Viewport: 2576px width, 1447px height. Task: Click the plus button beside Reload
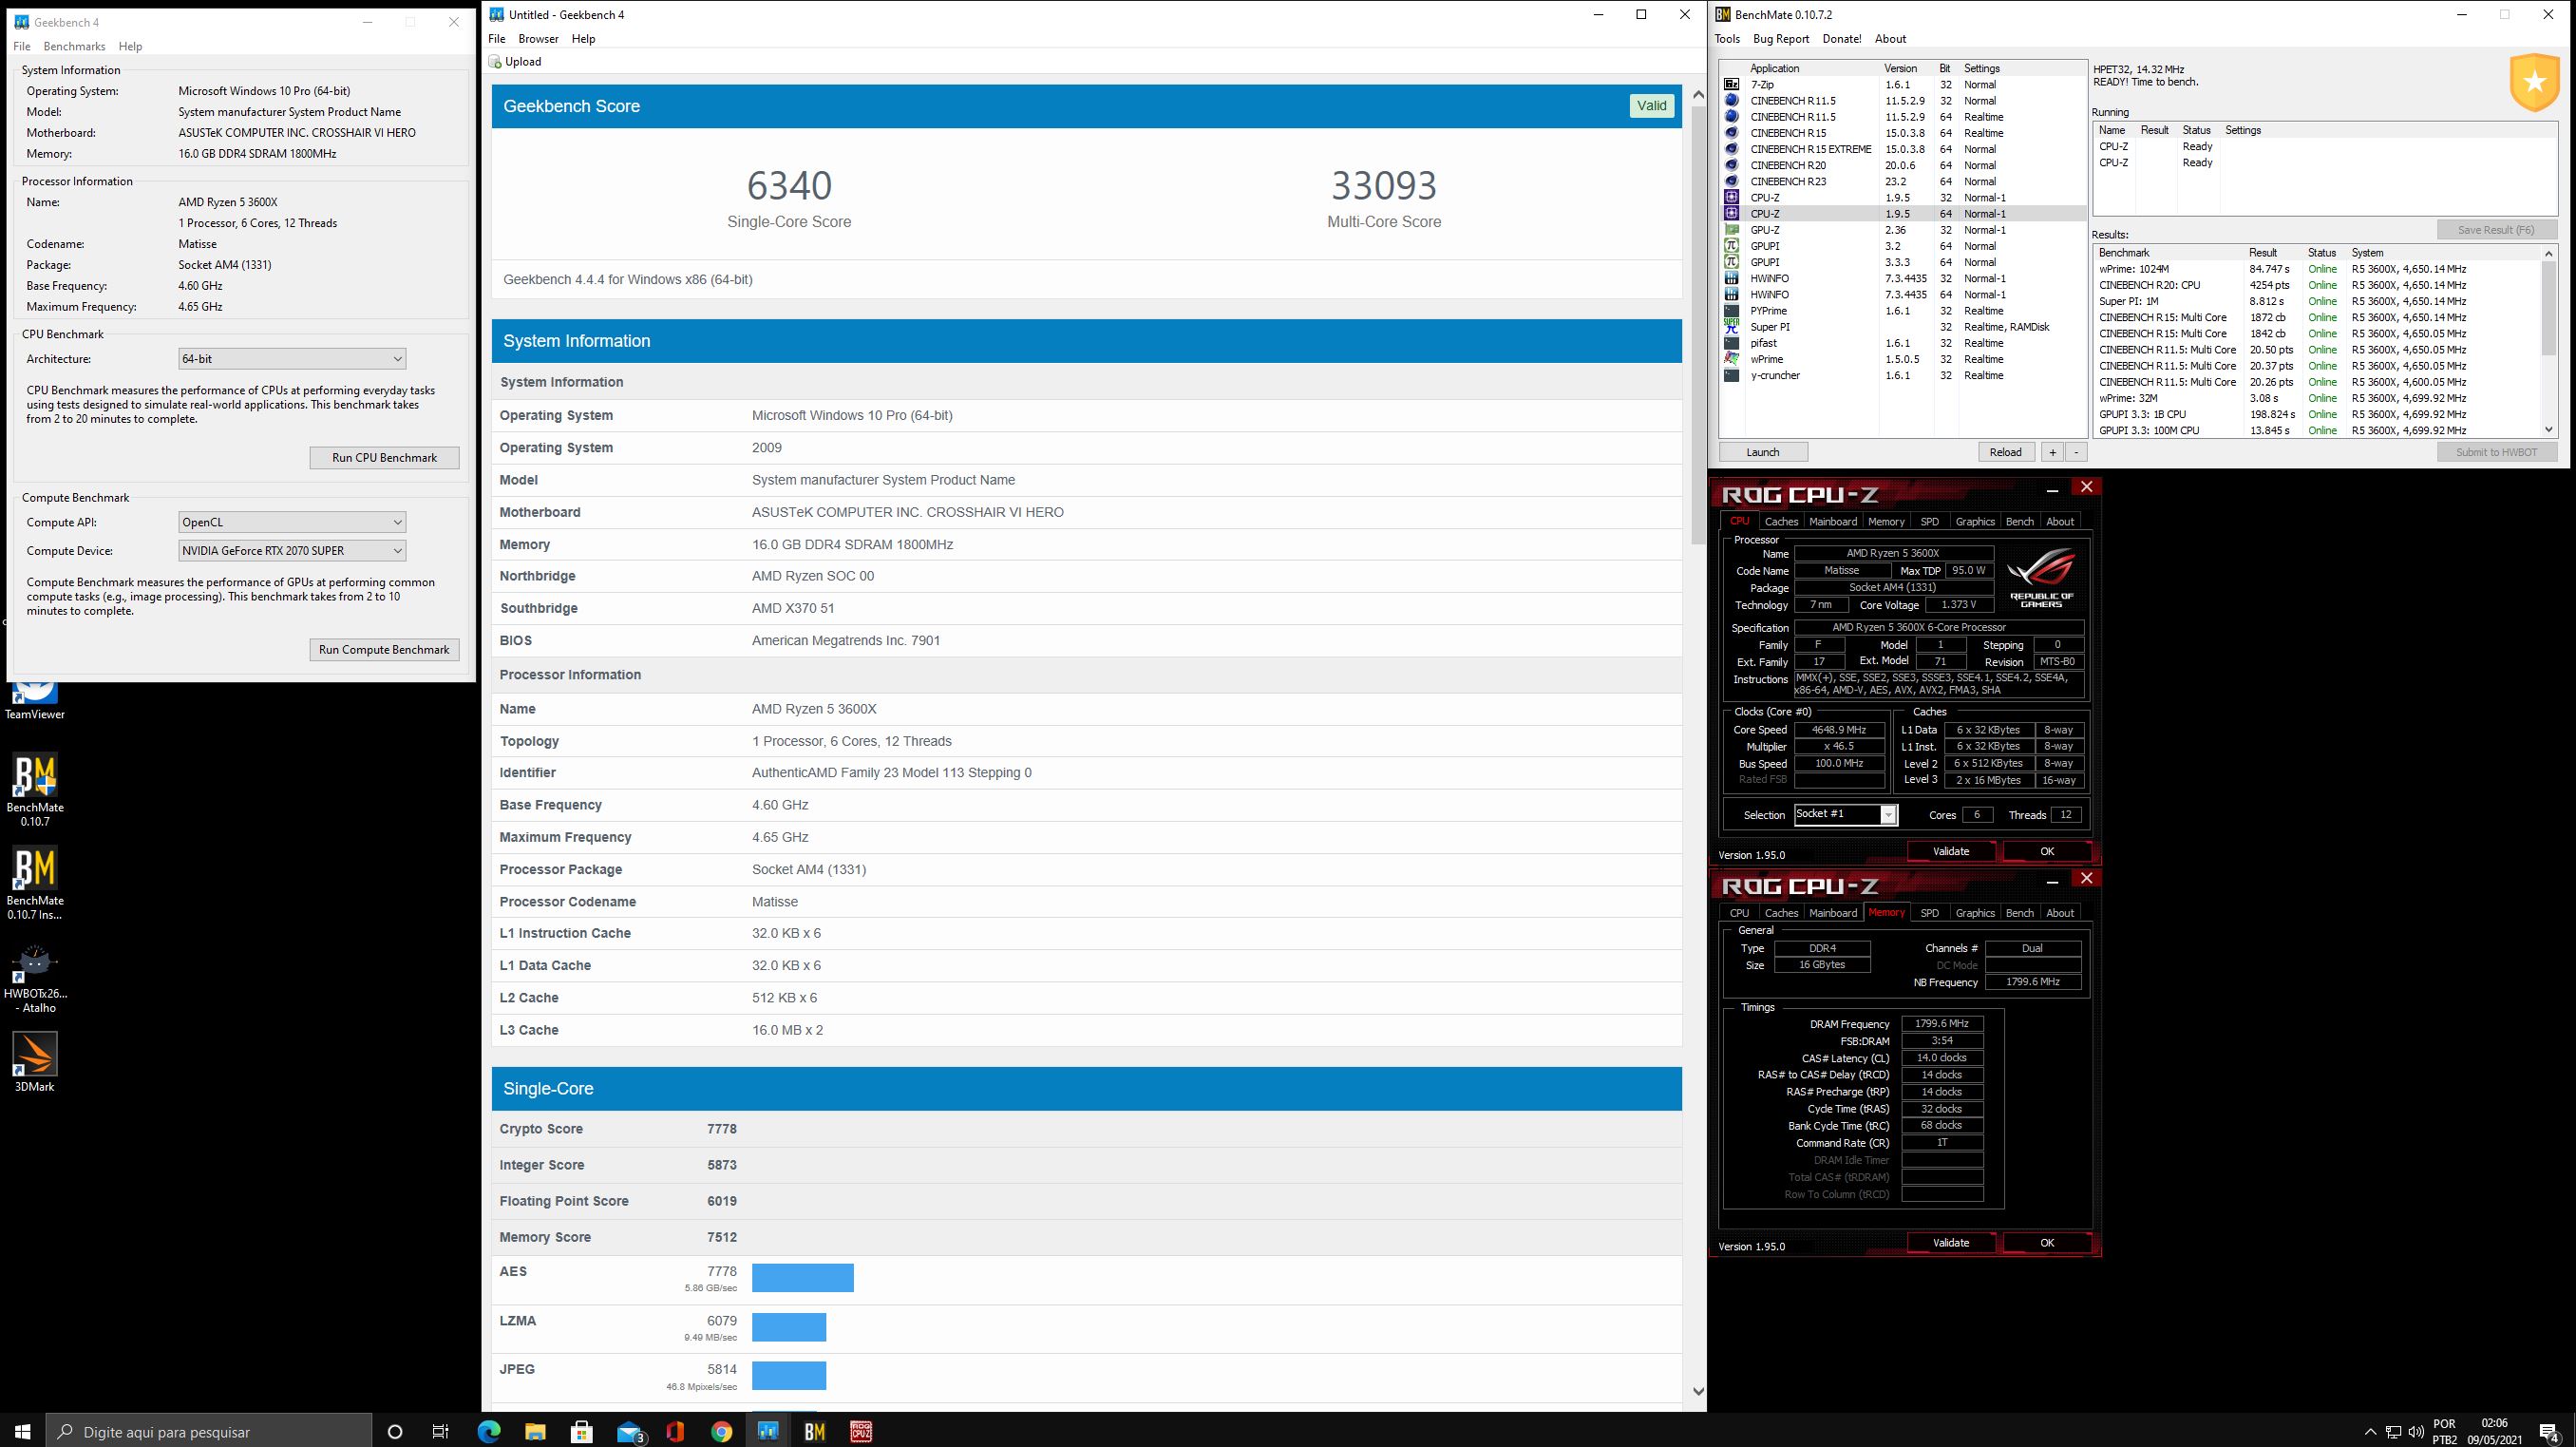coord(2052,452)
